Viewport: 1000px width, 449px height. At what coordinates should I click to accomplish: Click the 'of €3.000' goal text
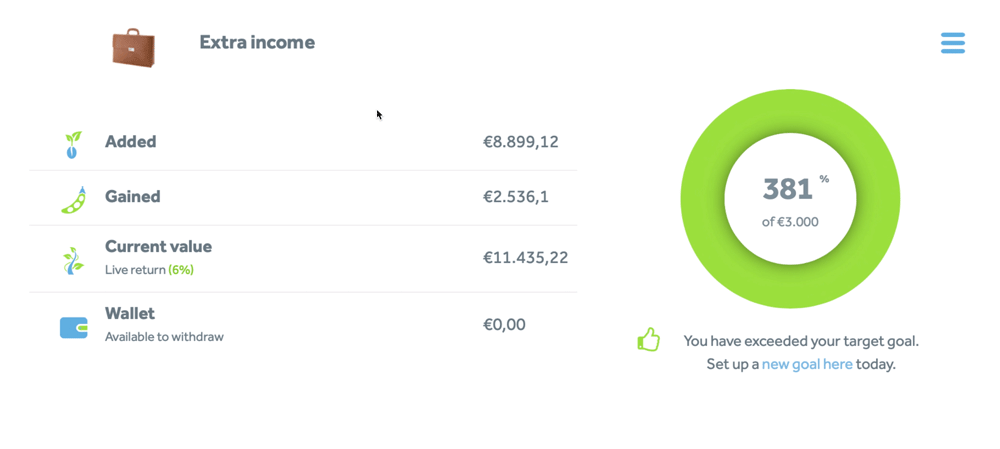[790, 222]
